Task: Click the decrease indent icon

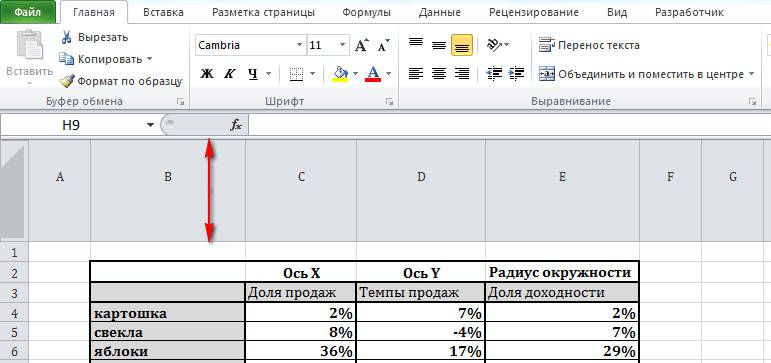Action: pyautogui.click(x=494, y=73)
